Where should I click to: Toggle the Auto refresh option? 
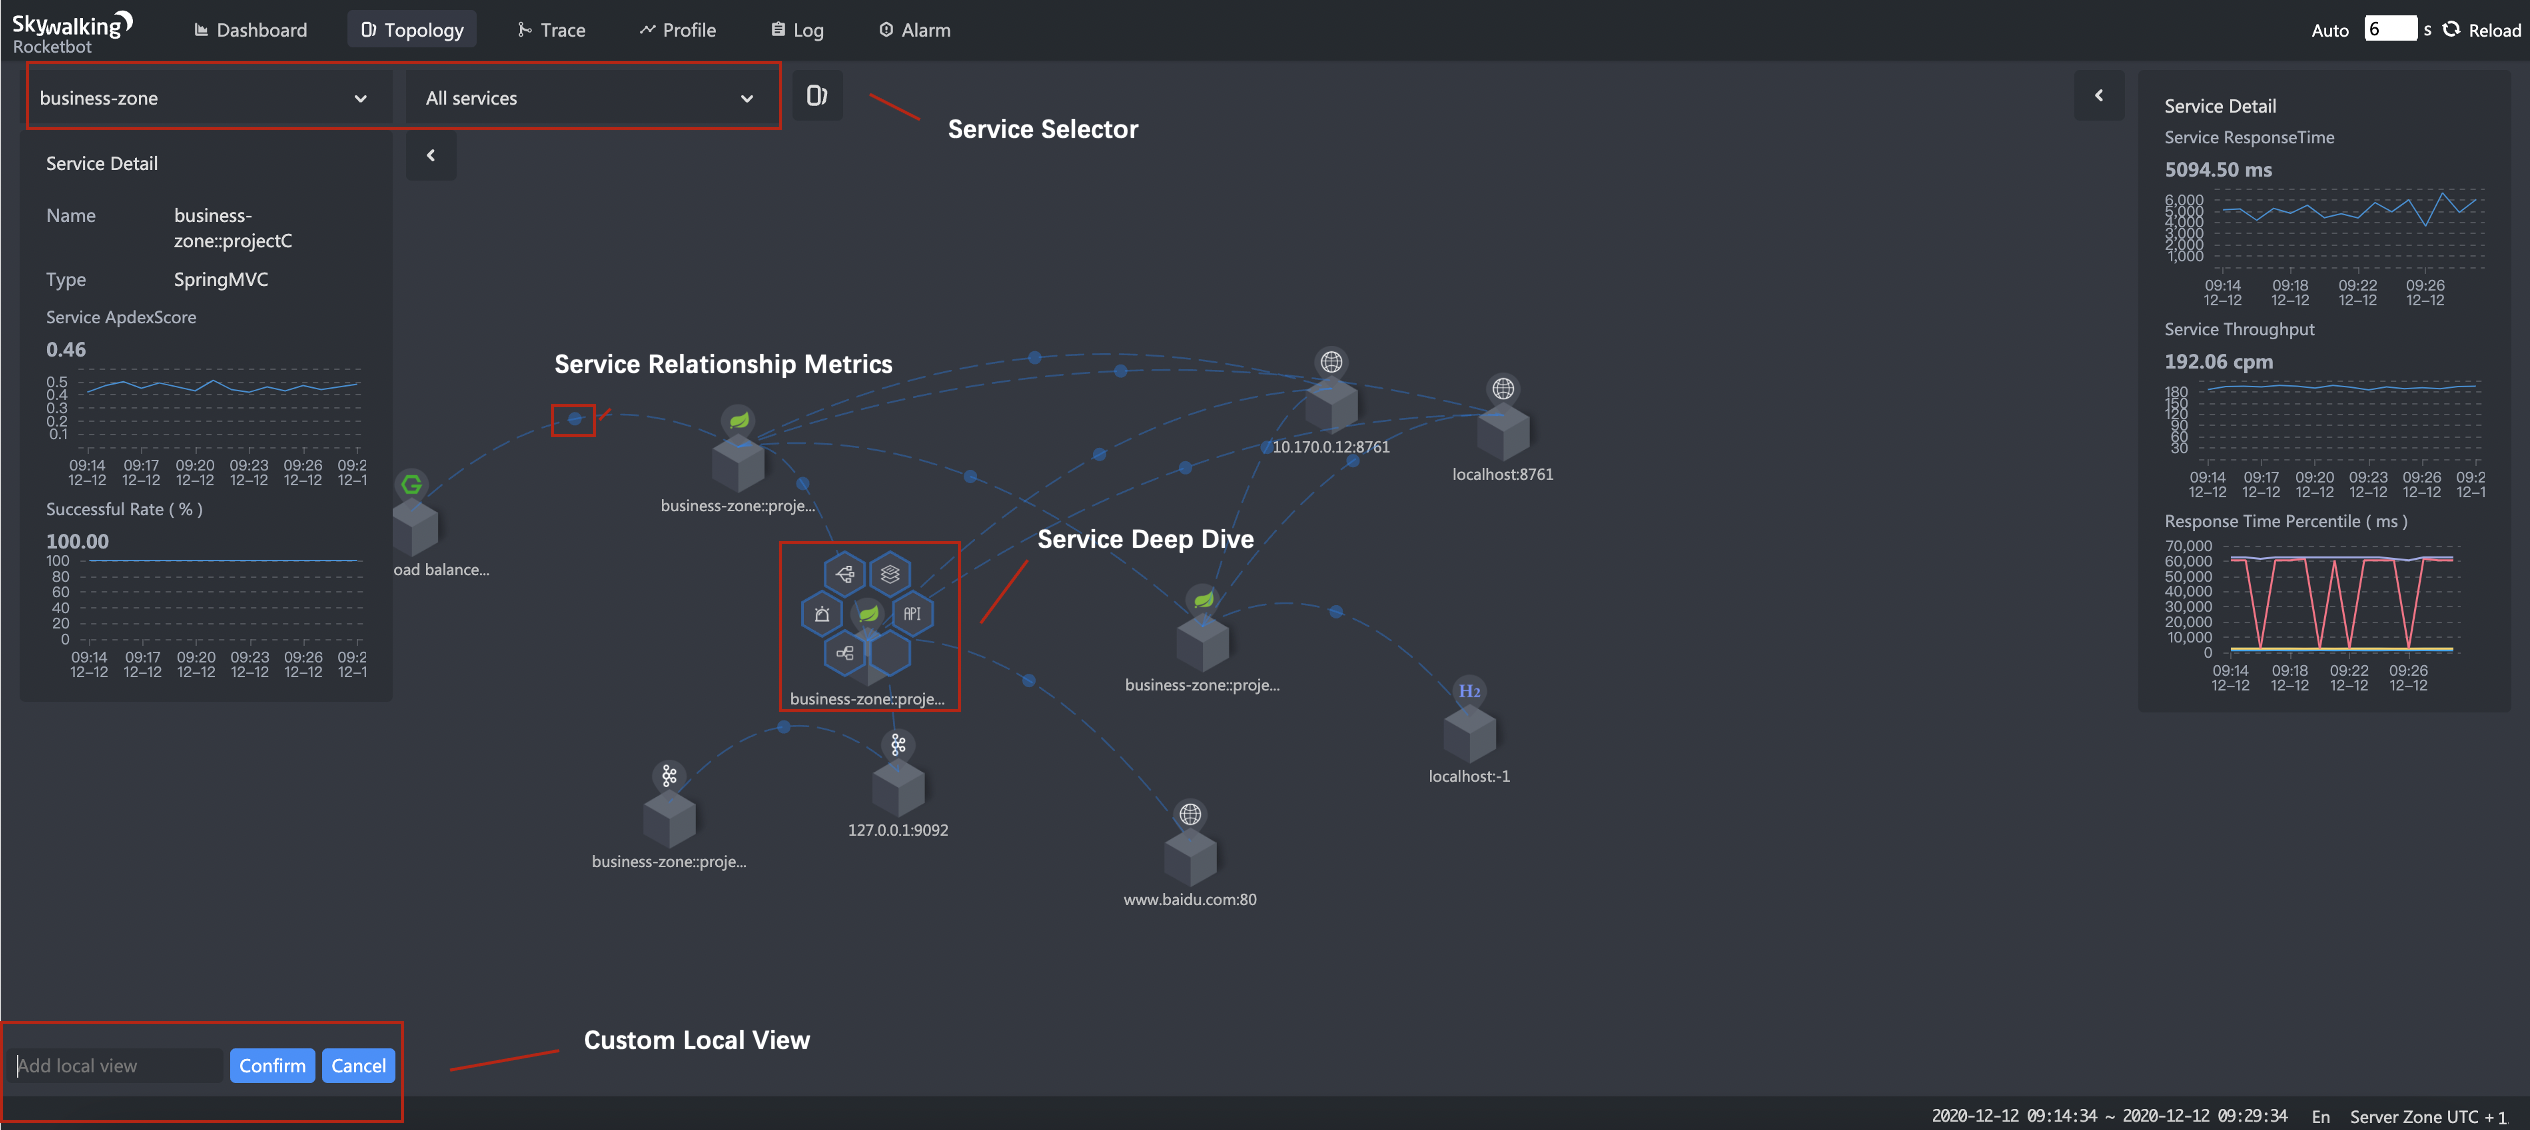click(x=2329, y=30)
